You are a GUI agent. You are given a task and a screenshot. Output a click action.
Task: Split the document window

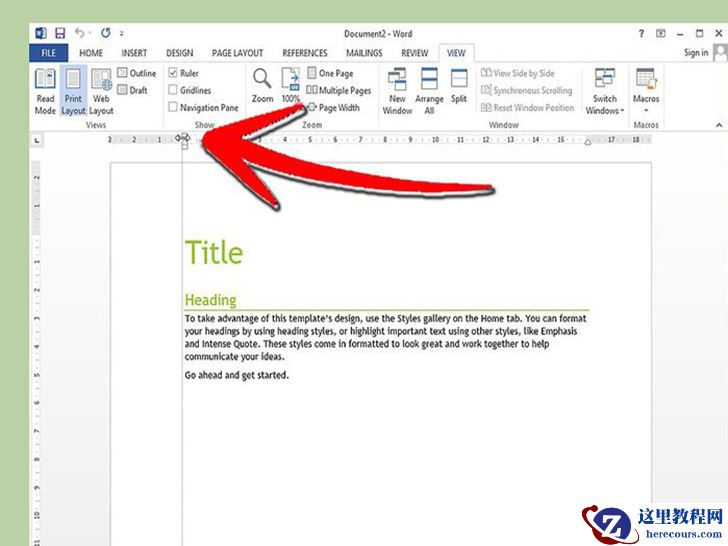click(459, 87)
